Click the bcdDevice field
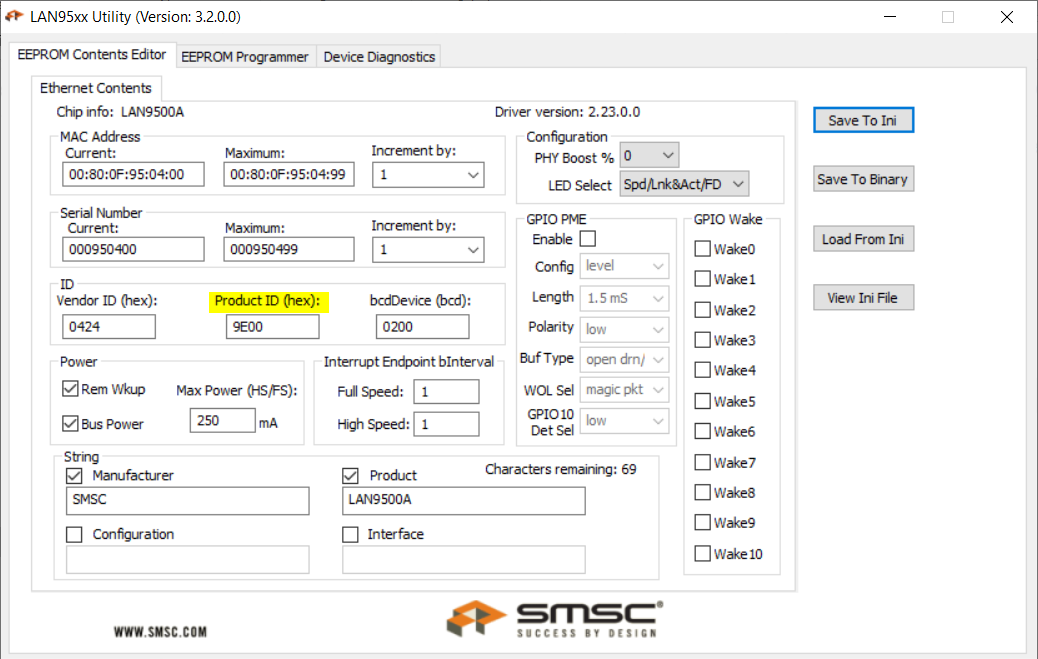 [422, 327]
